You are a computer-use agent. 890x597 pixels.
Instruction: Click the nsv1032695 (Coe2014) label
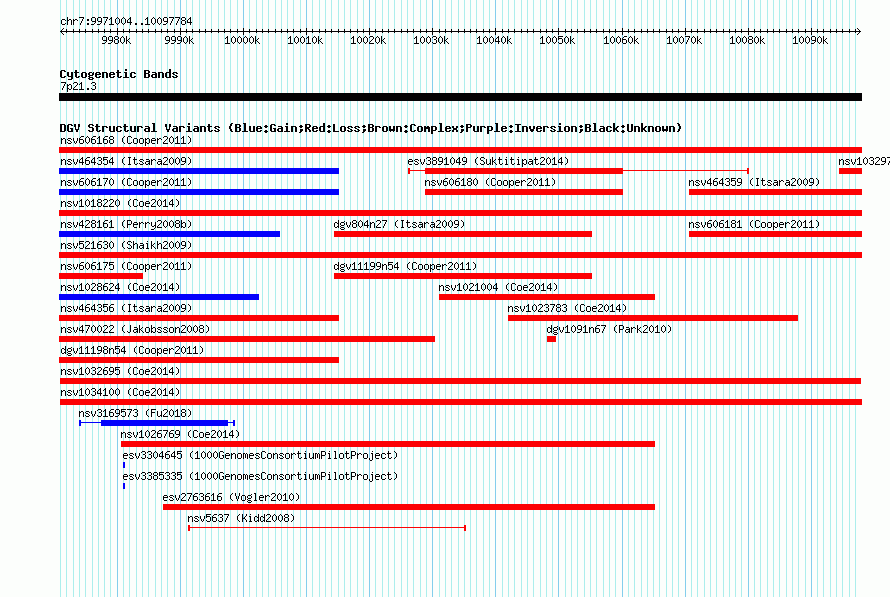tap(120, 371)
